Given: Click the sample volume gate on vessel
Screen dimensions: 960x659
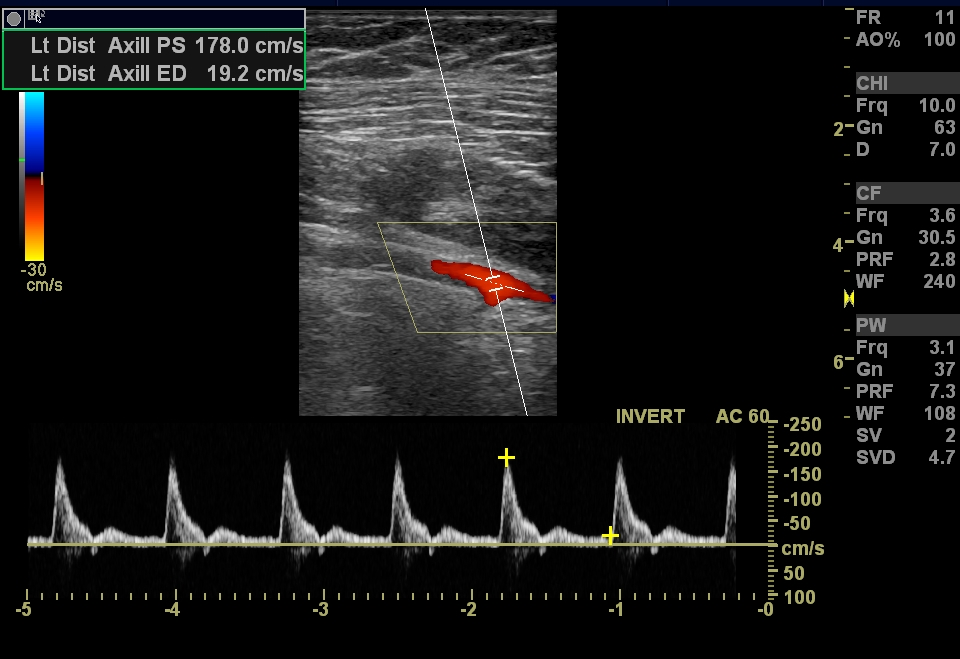Looking at the screenshot, I should pos(493,280).
